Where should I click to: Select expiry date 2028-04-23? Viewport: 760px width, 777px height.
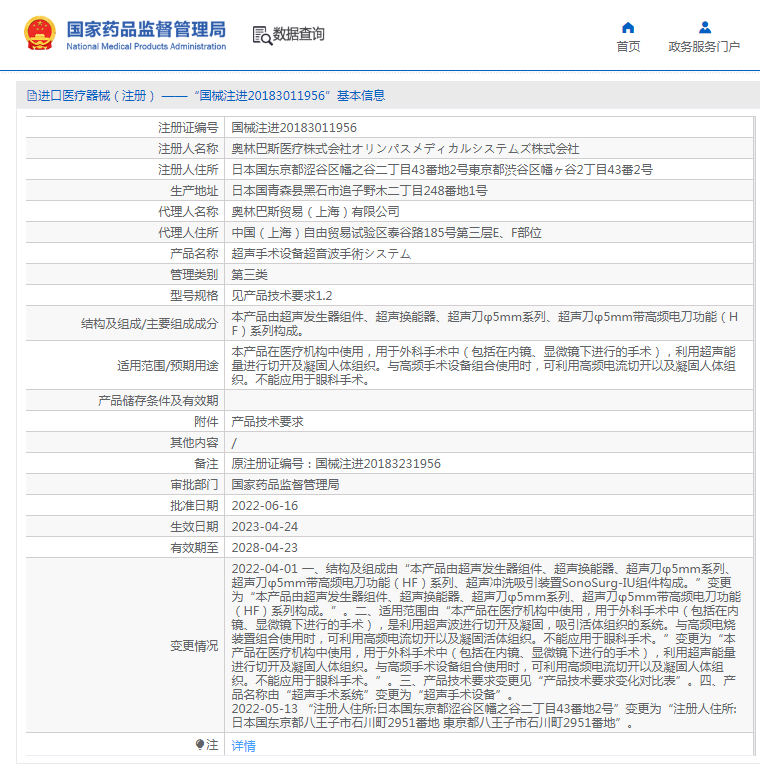pyautogui.click(x=265, y=548)
